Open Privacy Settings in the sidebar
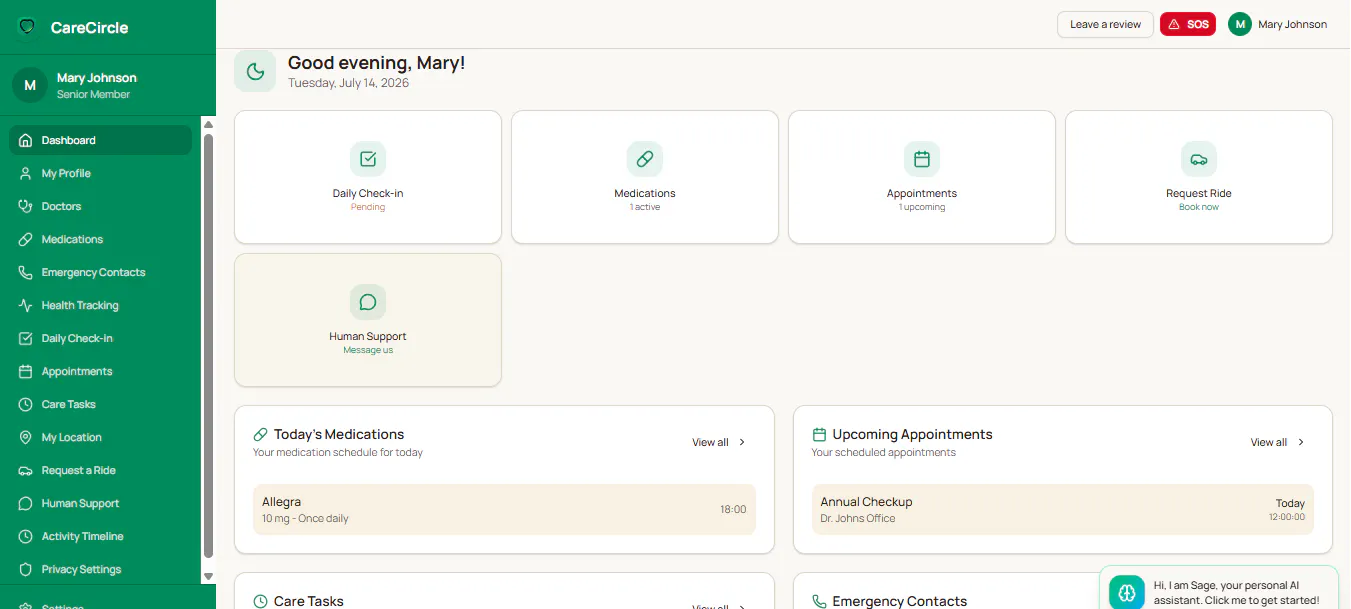Viewport: 1351px width, 609px height. click(100, 569)
